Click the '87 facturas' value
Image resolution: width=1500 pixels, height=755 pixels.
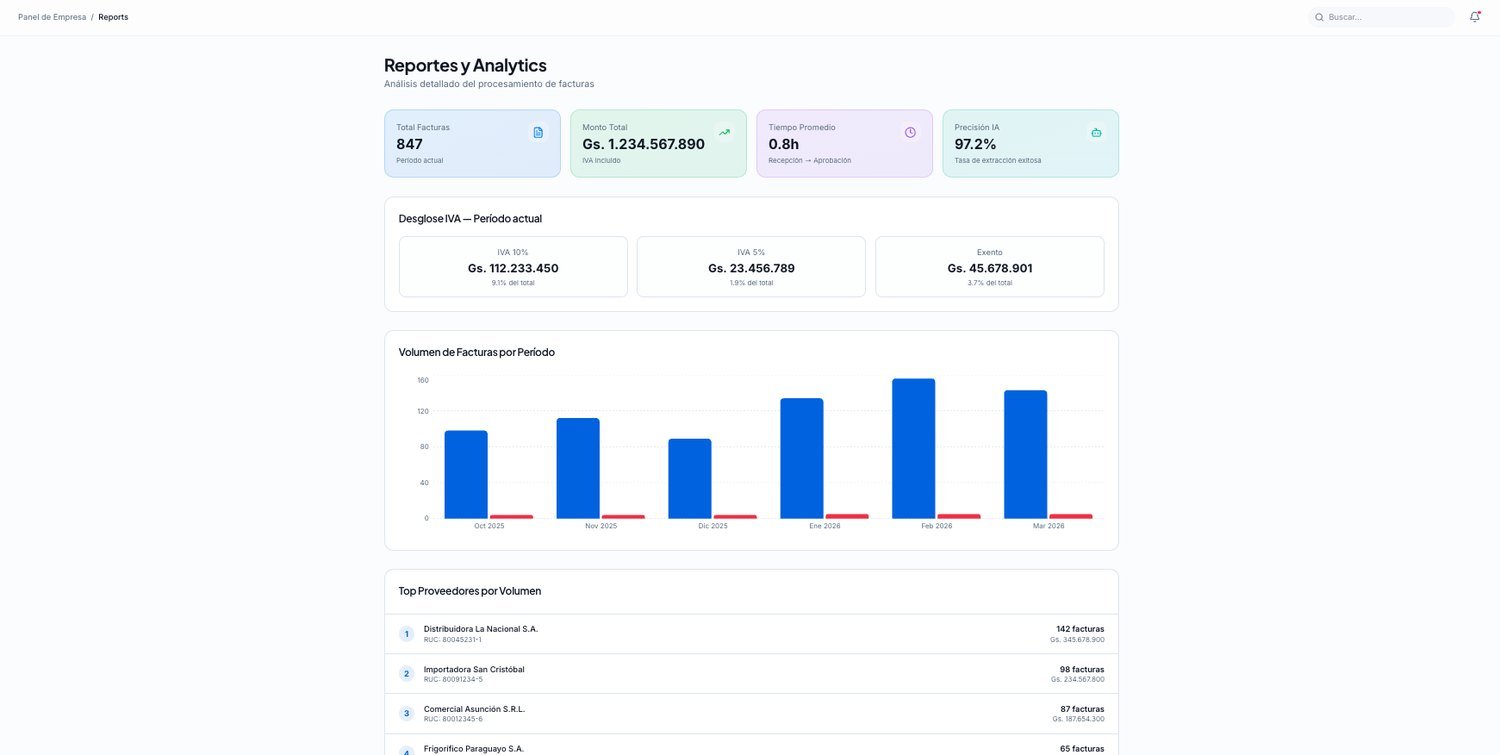tap(1082, 709)
